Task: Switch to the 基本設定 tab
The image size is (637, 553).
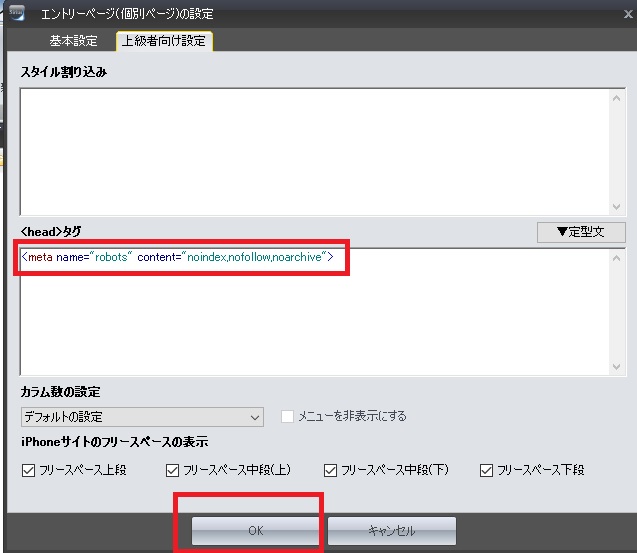Action: pyautogui.click(x=74, y=41)
